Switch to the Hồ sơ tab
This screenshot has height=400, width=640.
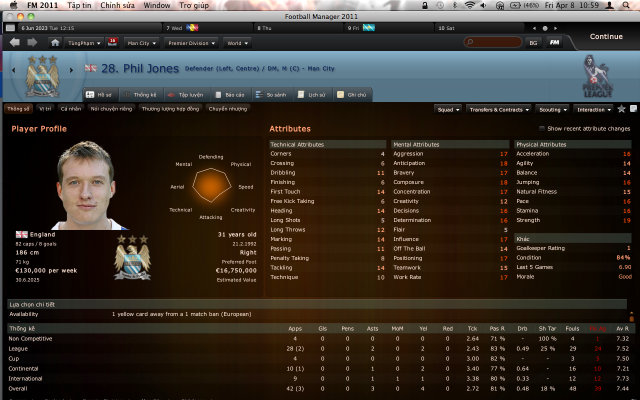(x=100, y=95)
